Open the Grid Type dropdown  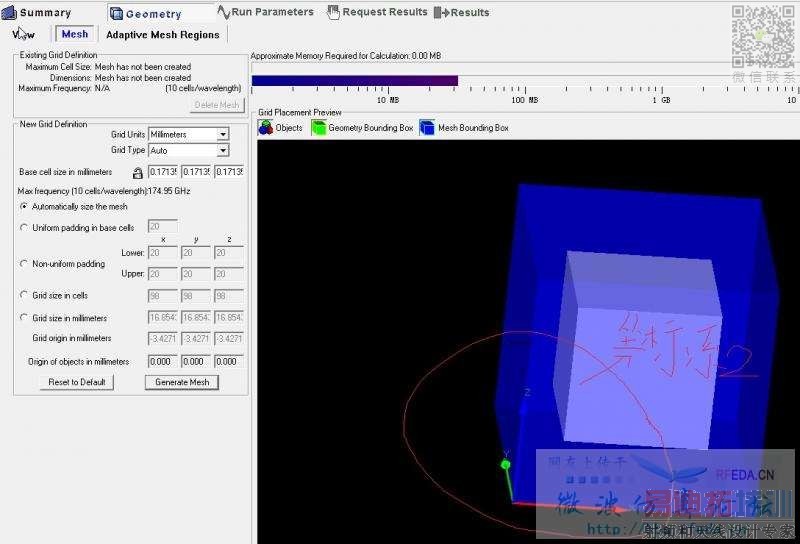[223, 151]
